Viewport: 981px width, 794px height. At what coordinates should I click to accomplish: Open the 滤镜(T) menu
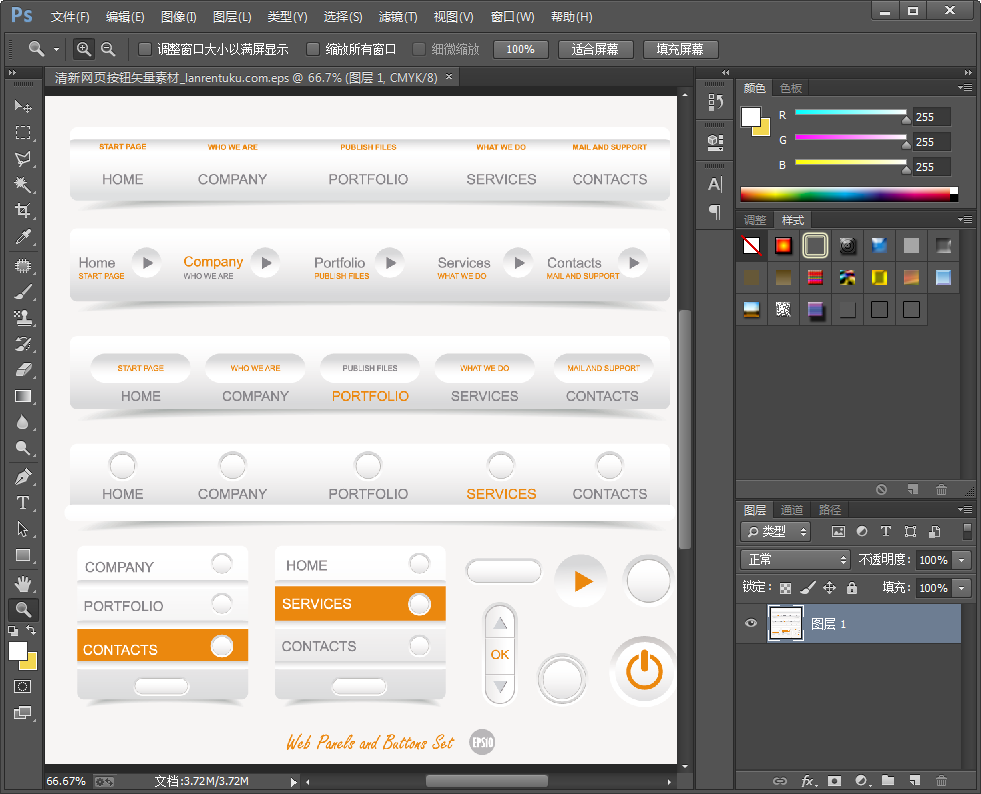(x=398, y=17)
